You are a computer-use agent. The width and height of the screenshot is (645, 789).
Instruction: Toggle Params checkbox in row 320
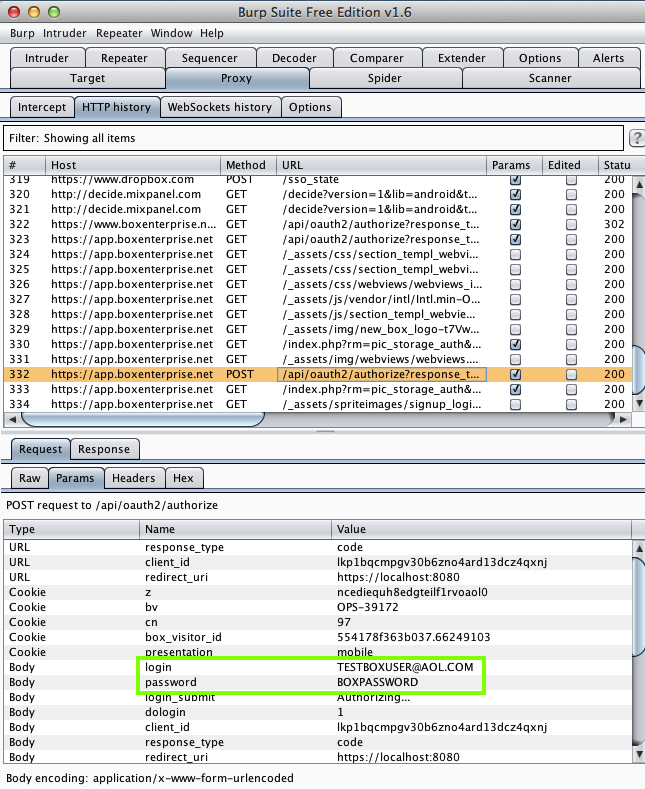pos(515,194)
